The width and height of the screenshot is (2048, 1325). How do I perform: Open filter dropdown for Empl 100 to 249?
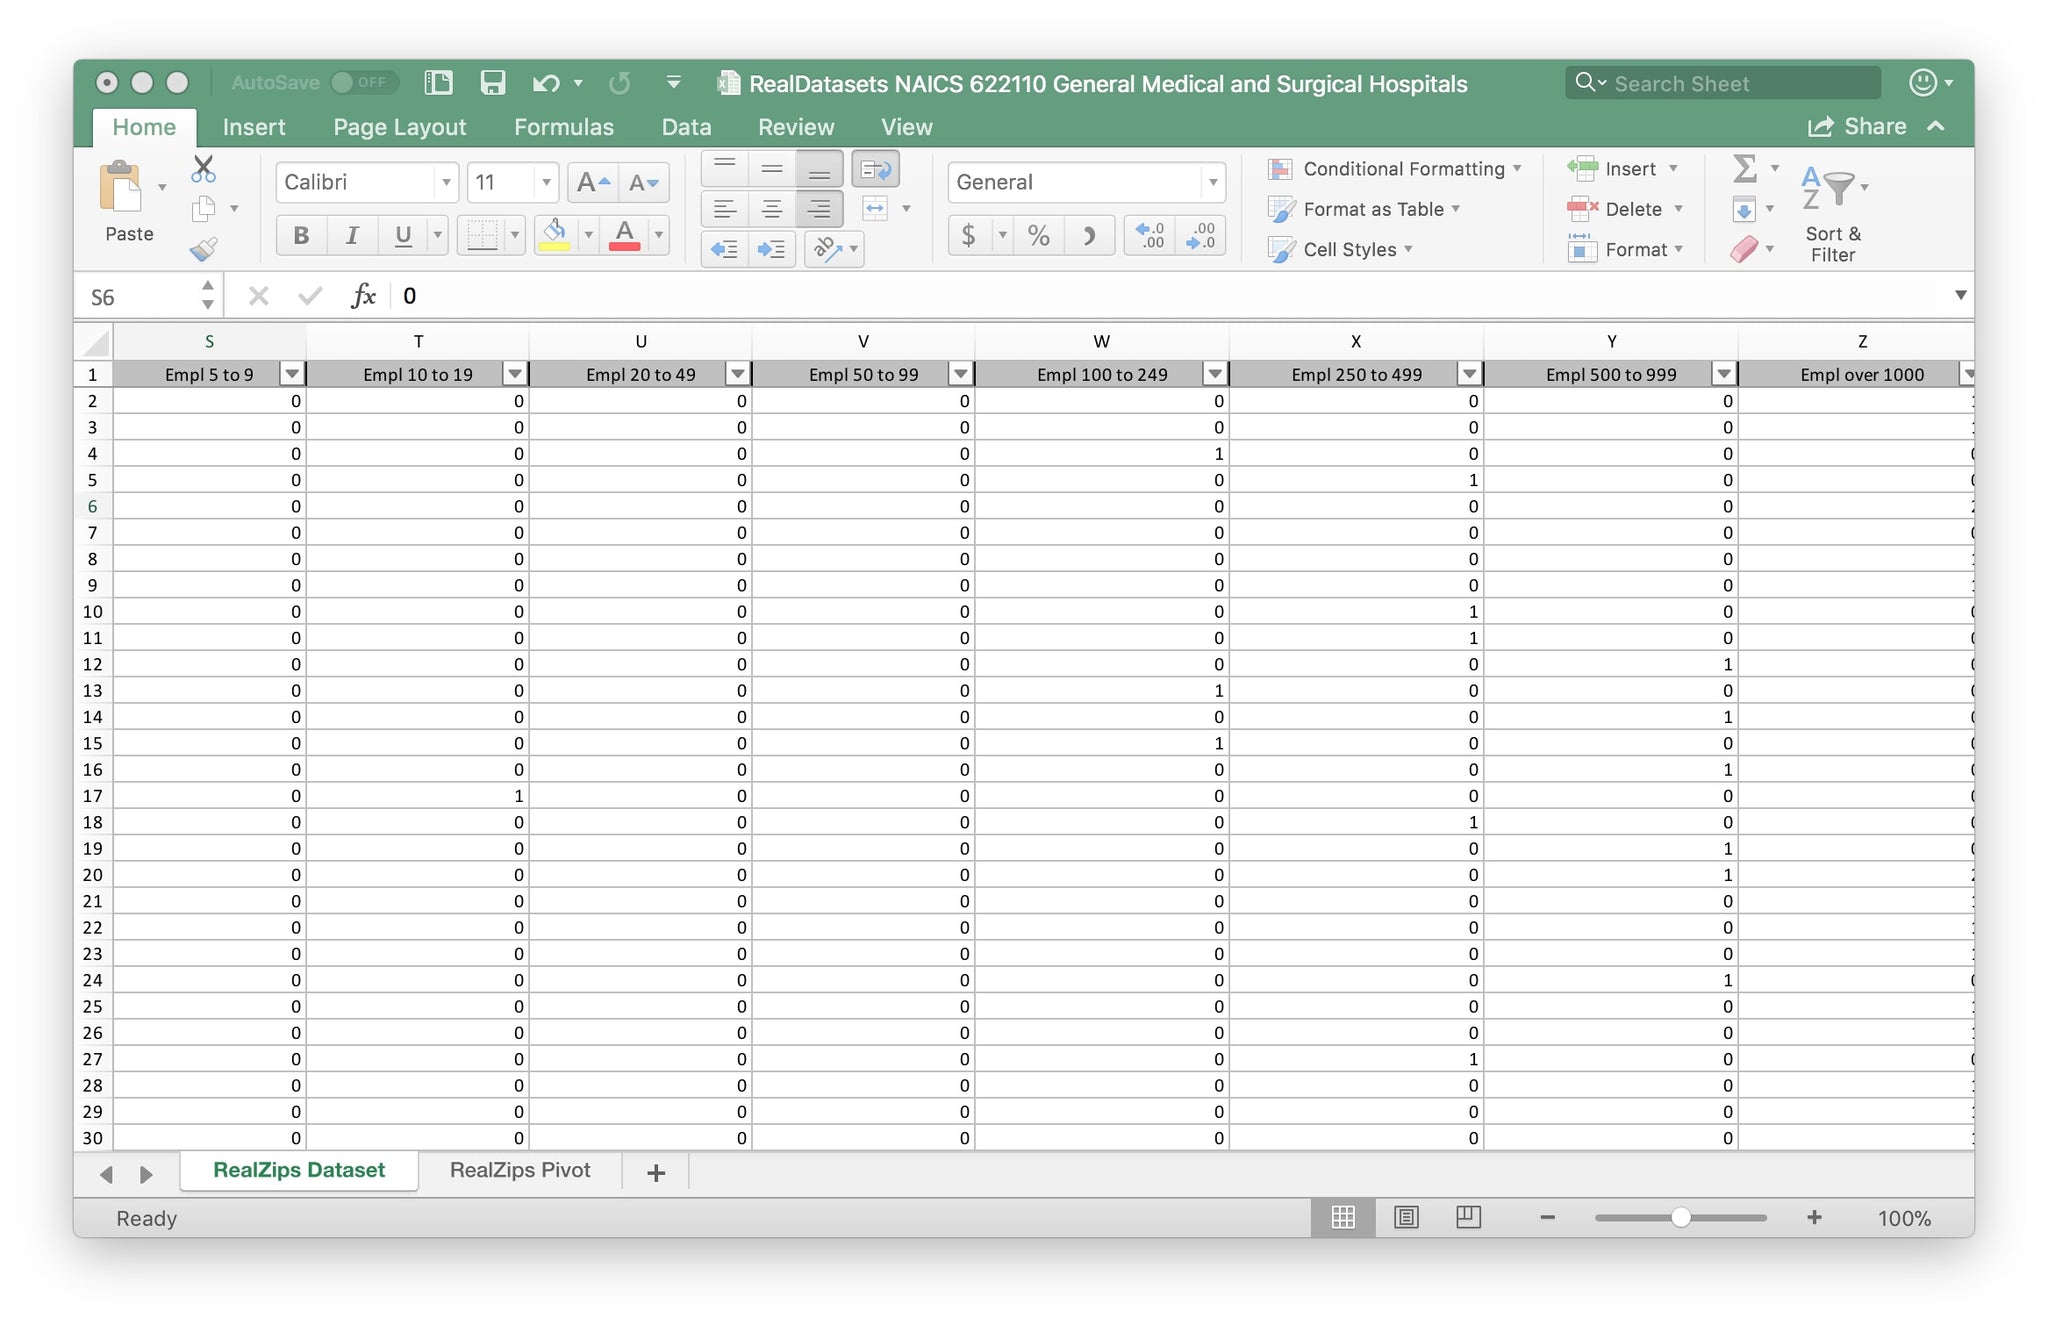point(1214,374)
